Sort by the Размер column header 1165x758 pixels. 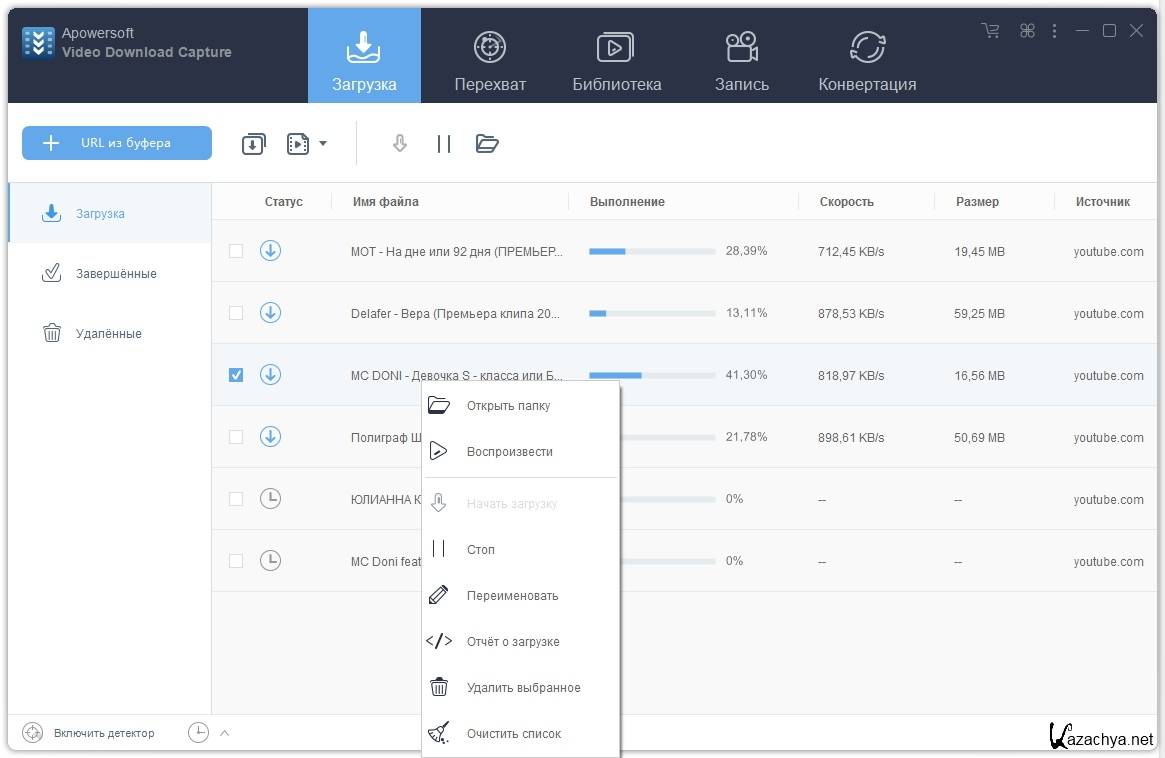977,202
